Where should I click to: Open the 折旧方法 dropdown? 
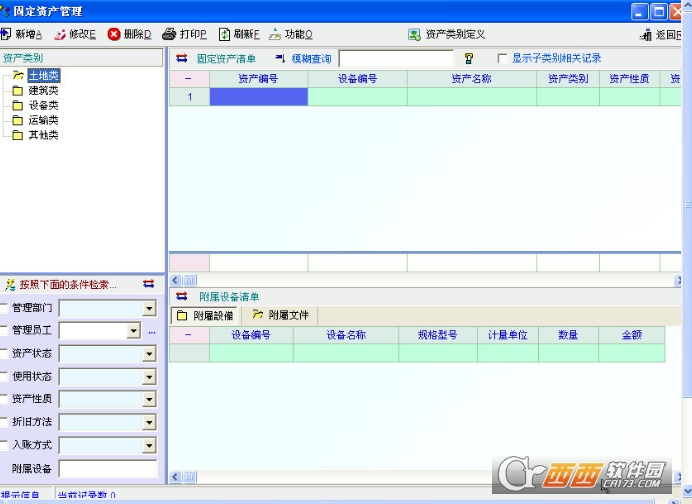(150, 423)
